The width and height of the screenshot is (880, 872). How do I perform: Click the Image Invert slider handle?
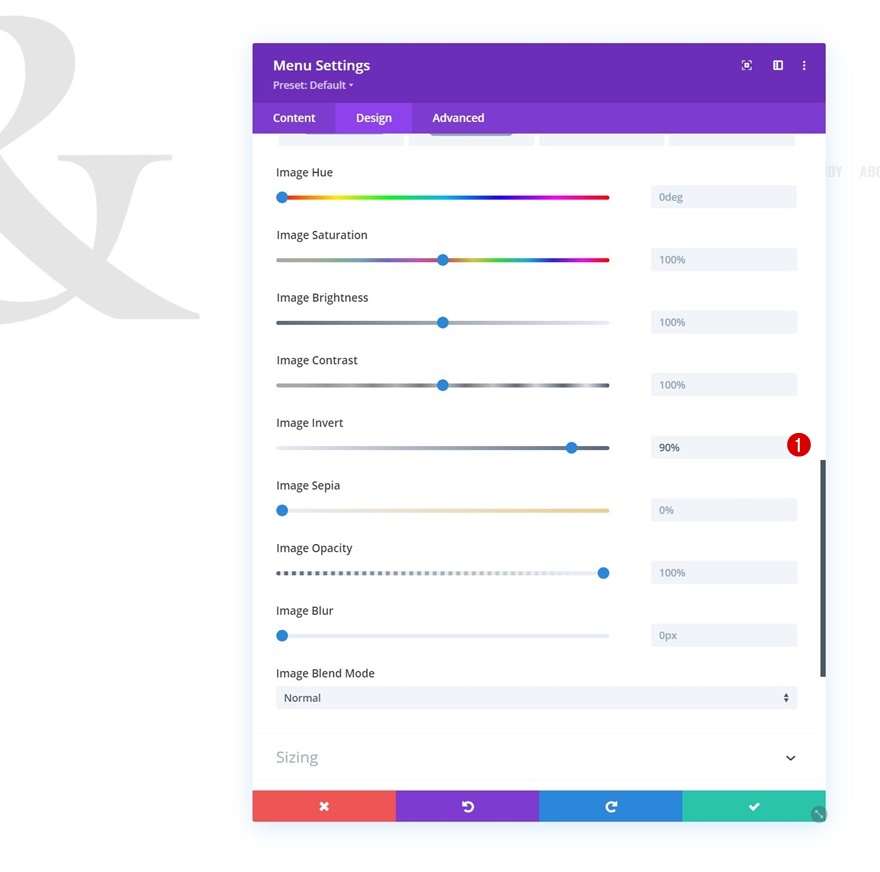pos(571,448)
